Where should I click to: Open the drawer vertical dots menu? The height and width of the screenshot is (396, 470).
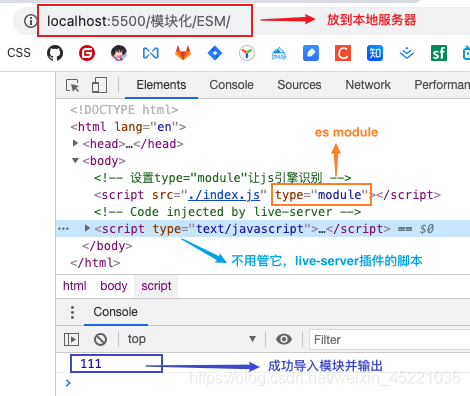point(72,312)
